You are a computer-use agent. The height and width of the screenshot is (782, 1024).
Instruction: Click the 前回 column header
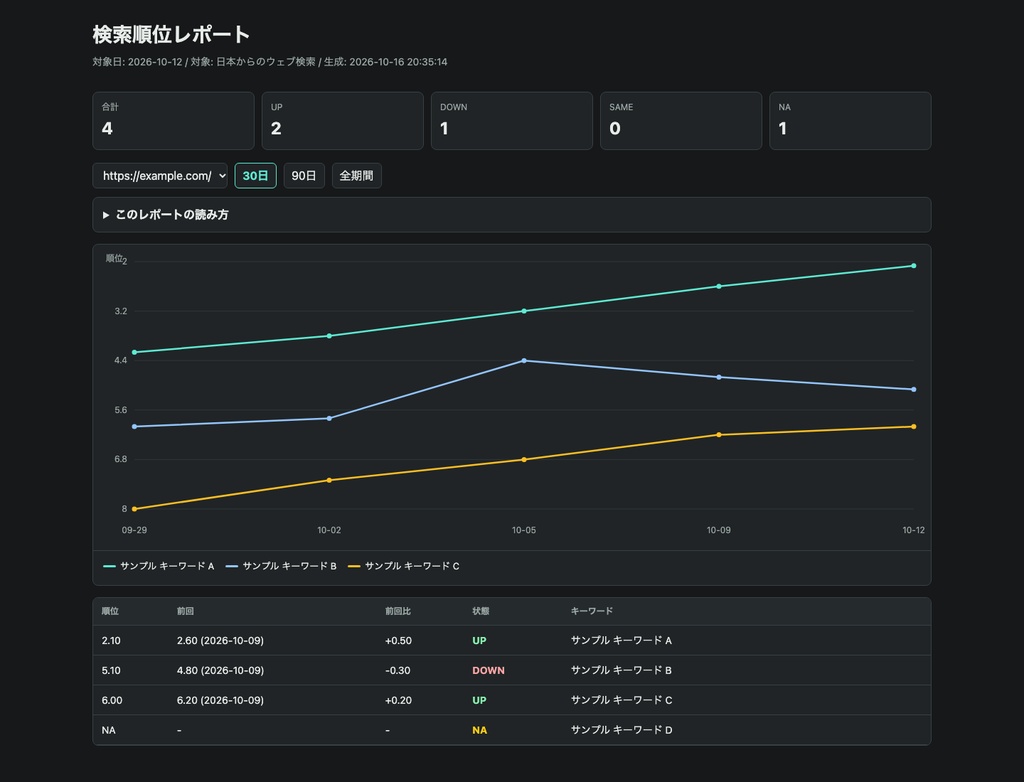point(185,611)
